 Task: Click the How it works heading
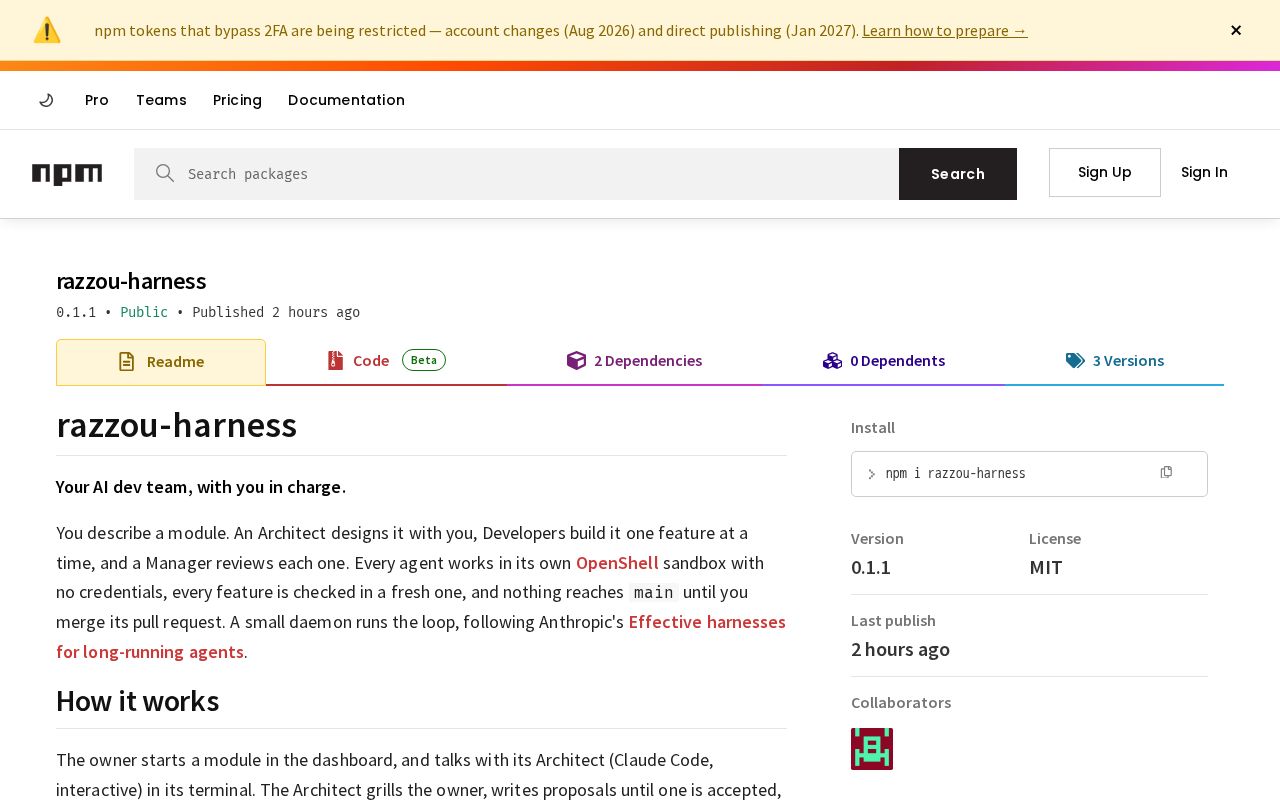click(x=137, y=701)
